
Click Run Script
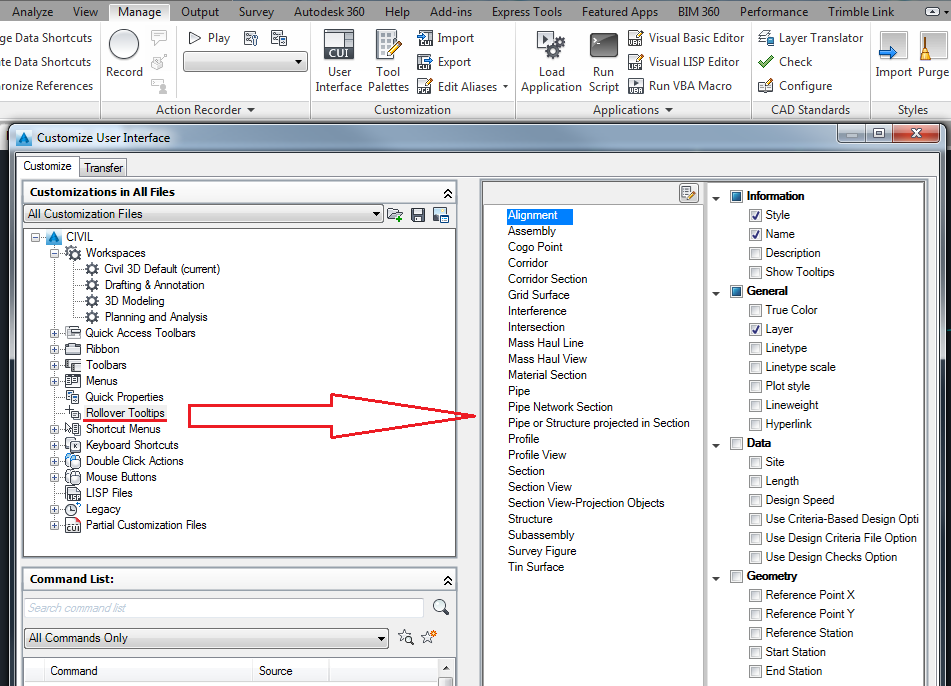pos(603,62)
